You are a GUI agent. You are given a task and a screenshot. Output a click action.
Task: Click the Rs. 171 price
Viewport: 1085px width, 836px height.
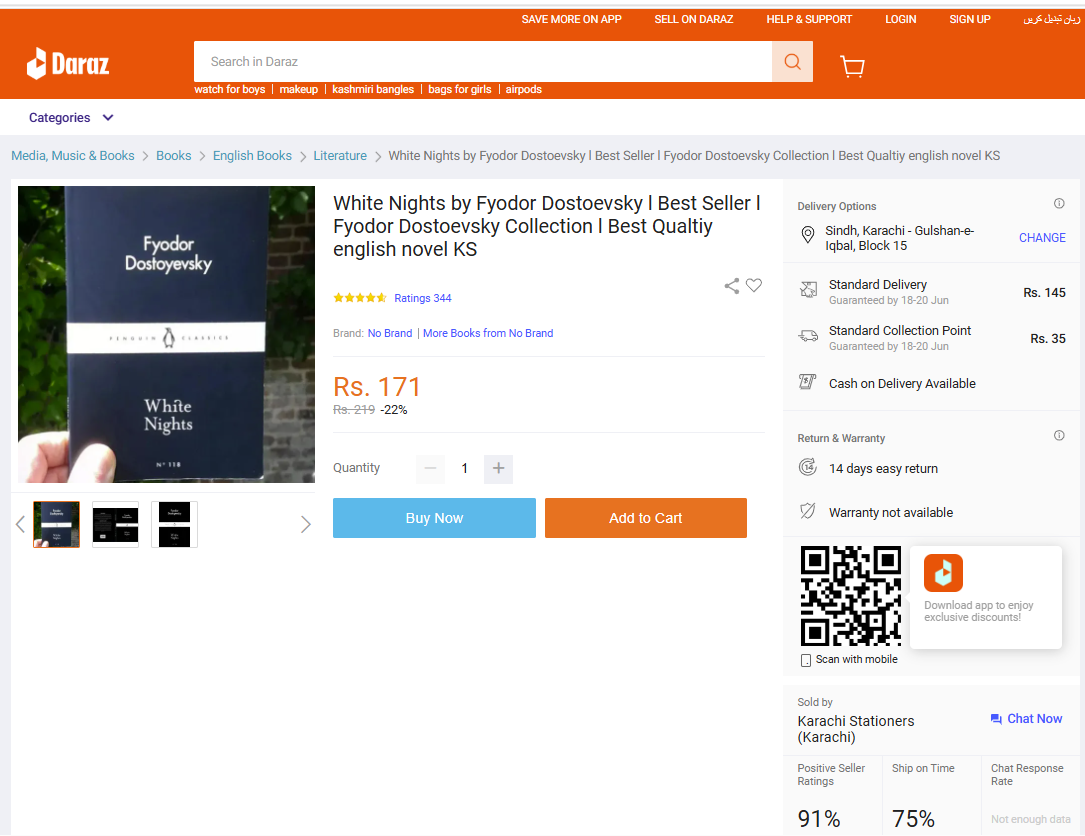coord(376,387)
